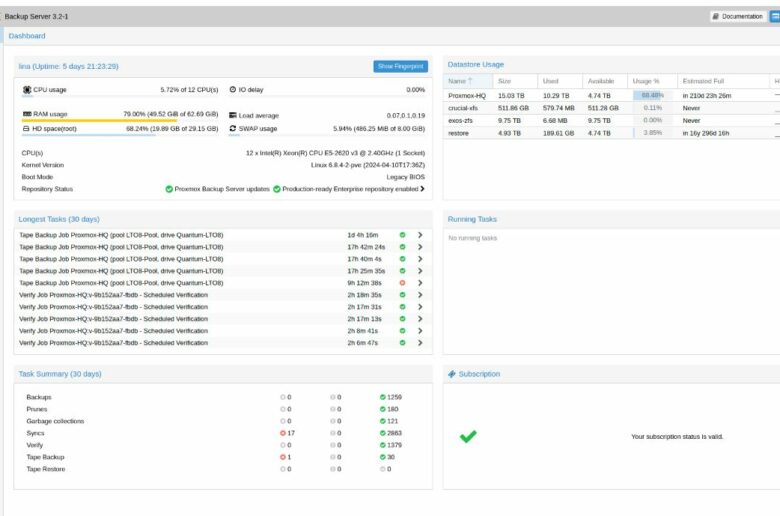The image size is (780, 516).
Task: Open details chevron for 17h 42m 24s task
Action: pyautogui.click(x=420, y=247)
